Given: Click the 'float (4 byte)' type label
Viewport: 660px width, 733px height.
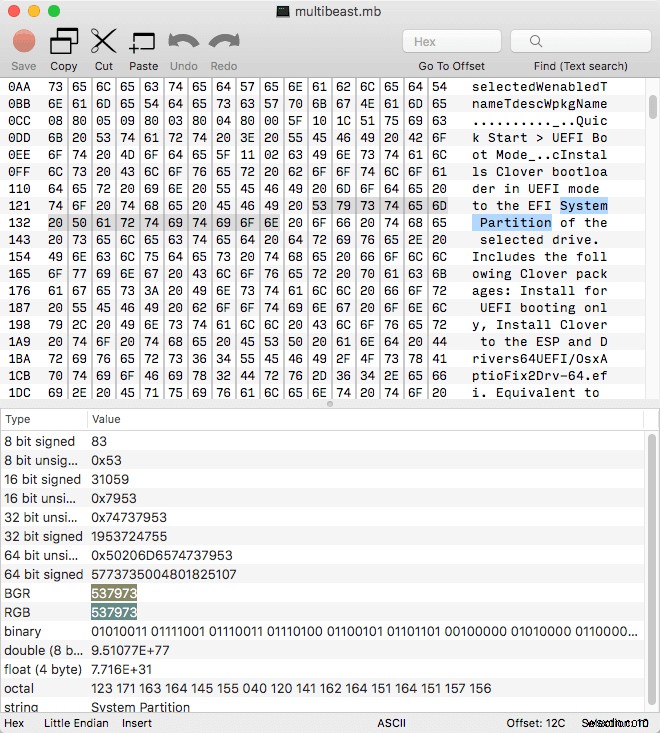Looking at the screenshot, I should click(x=43, y=669).
